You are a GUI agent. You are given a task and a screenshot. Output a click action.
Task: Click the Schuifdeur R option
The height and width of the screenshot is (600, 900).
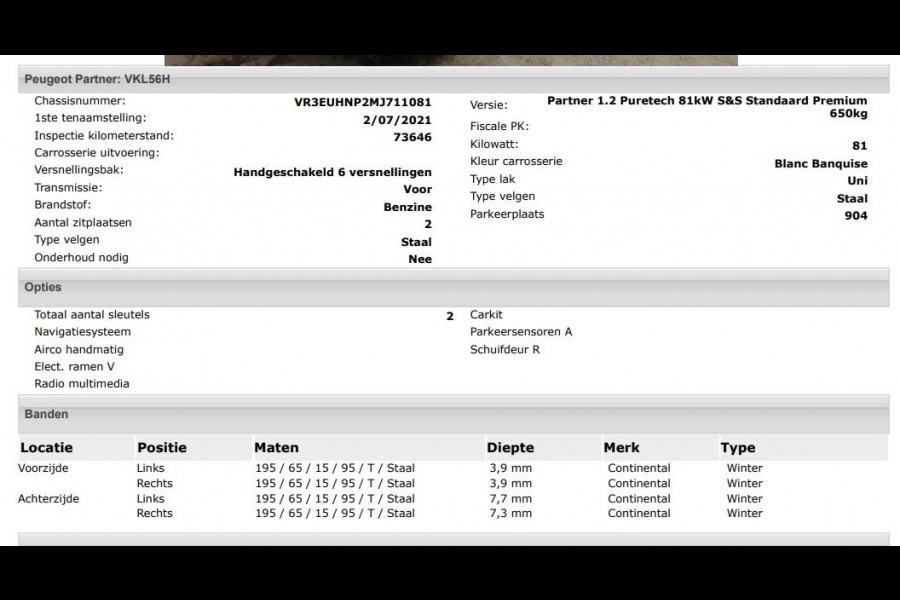click(505, 350)
